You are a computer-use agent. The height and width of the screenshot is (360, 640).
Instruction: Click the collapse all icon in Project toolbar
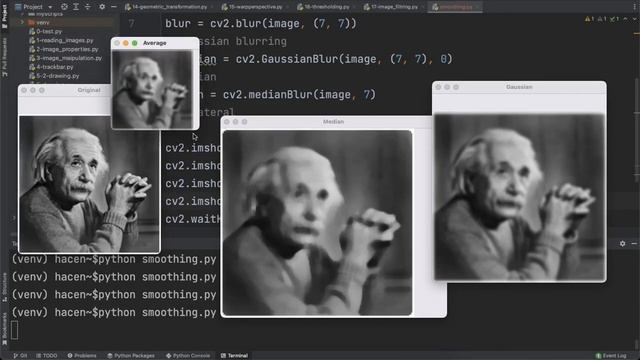[87, 7]
